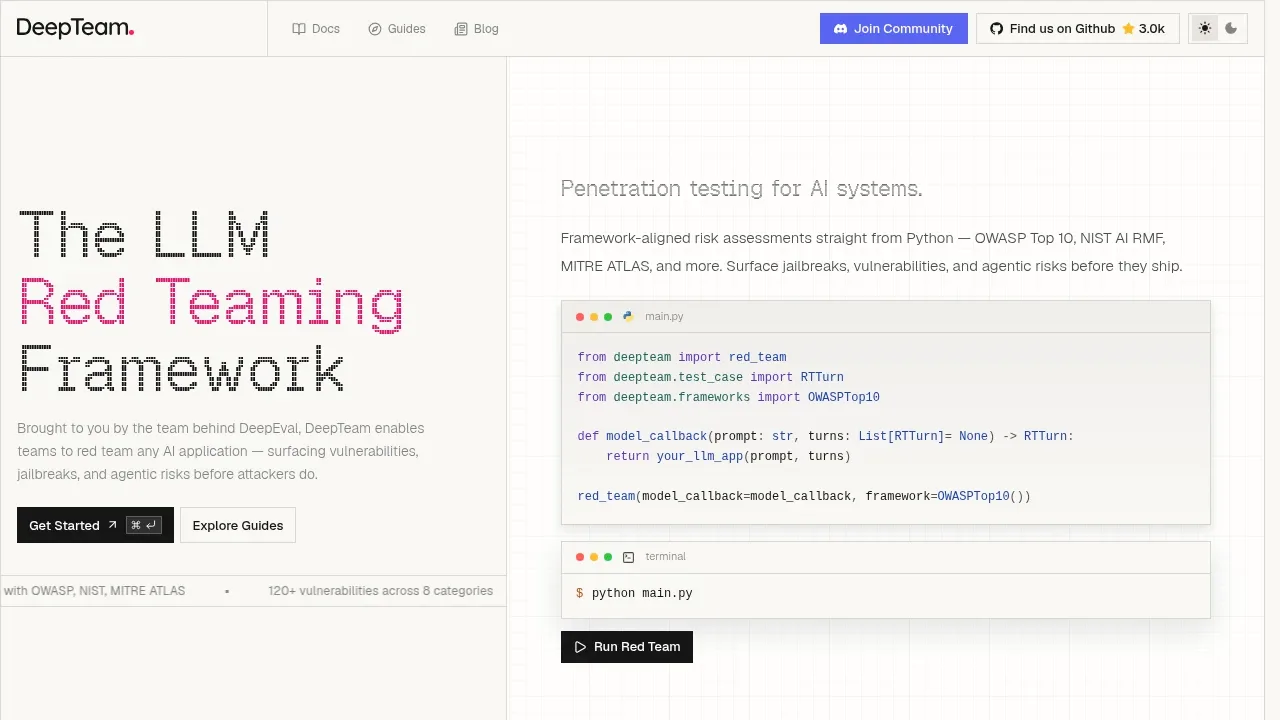The width and height of the screenshot is (1280, 720).
Task: Click the 'Brought to you by the team' paragraph
Action: pos(221,451)
